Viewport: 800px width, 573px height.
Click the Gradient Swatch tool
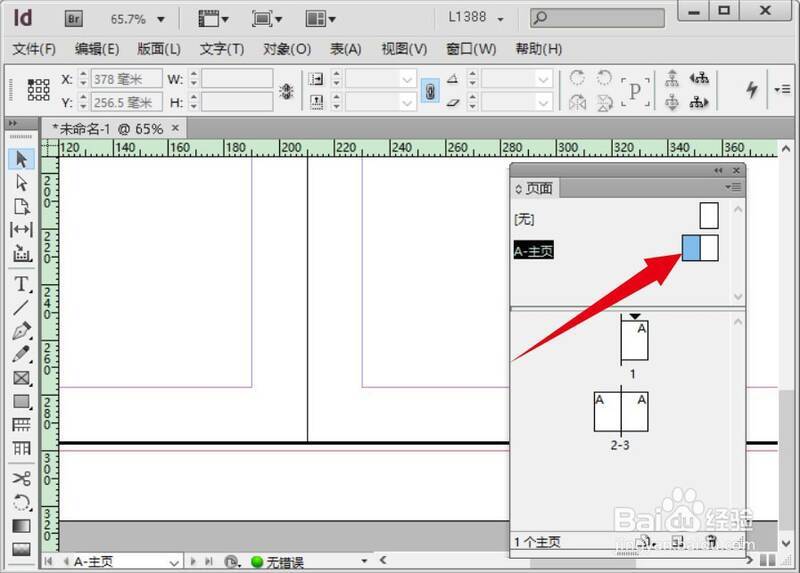coord(22,526)
